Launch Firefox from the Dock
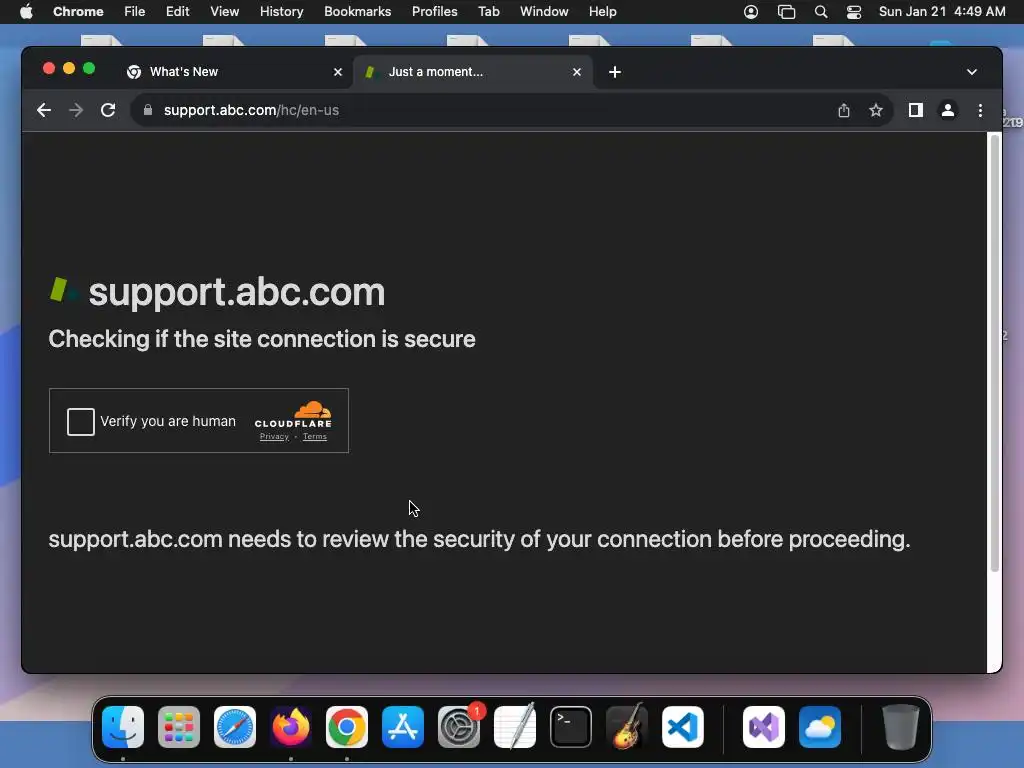This screenshot has height=768, width=1024. pos(291,727)
